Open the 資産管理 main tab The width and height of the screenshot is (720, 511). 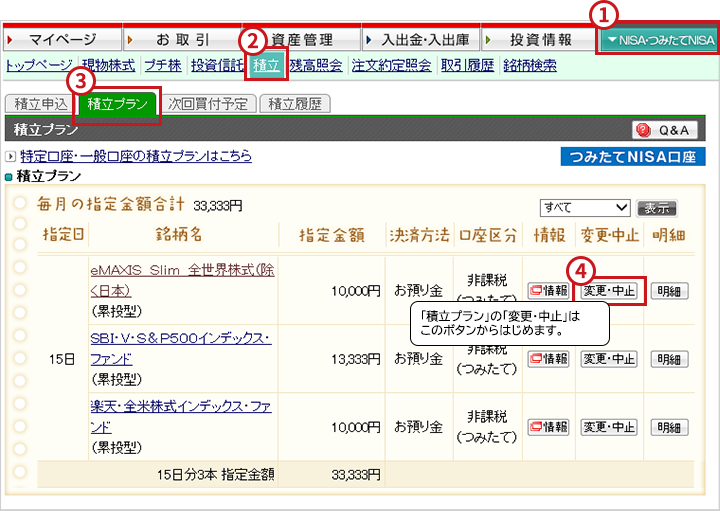pyautogui.click(x=302, y=39)
